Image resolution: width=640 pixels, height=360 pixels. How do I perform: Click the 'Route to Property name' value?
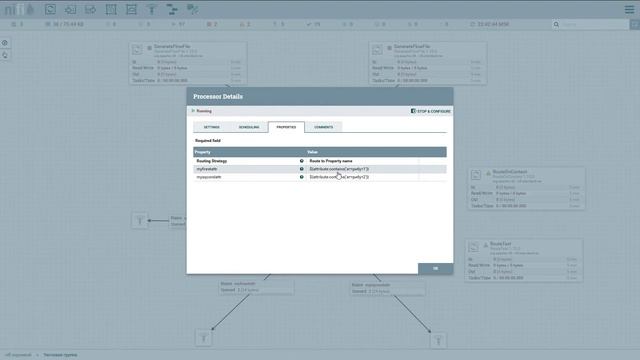pos(331,161)
